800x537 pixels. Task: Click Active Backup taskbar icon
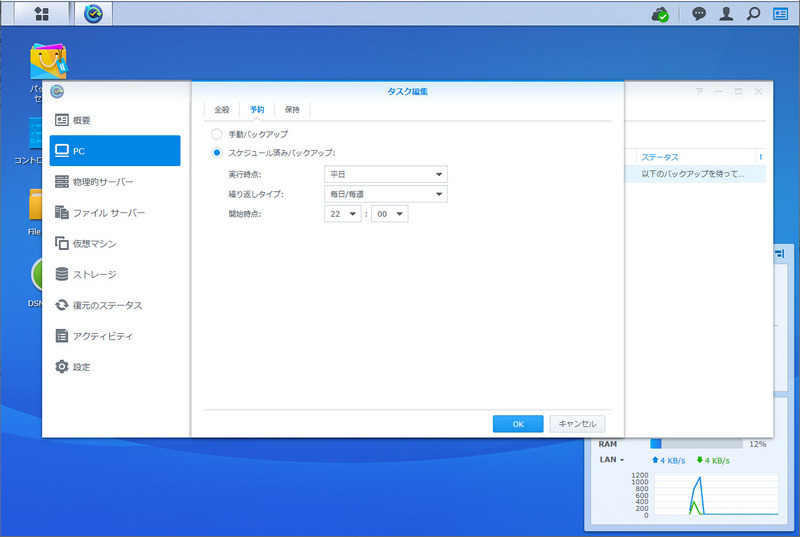[x=93, y=14]
